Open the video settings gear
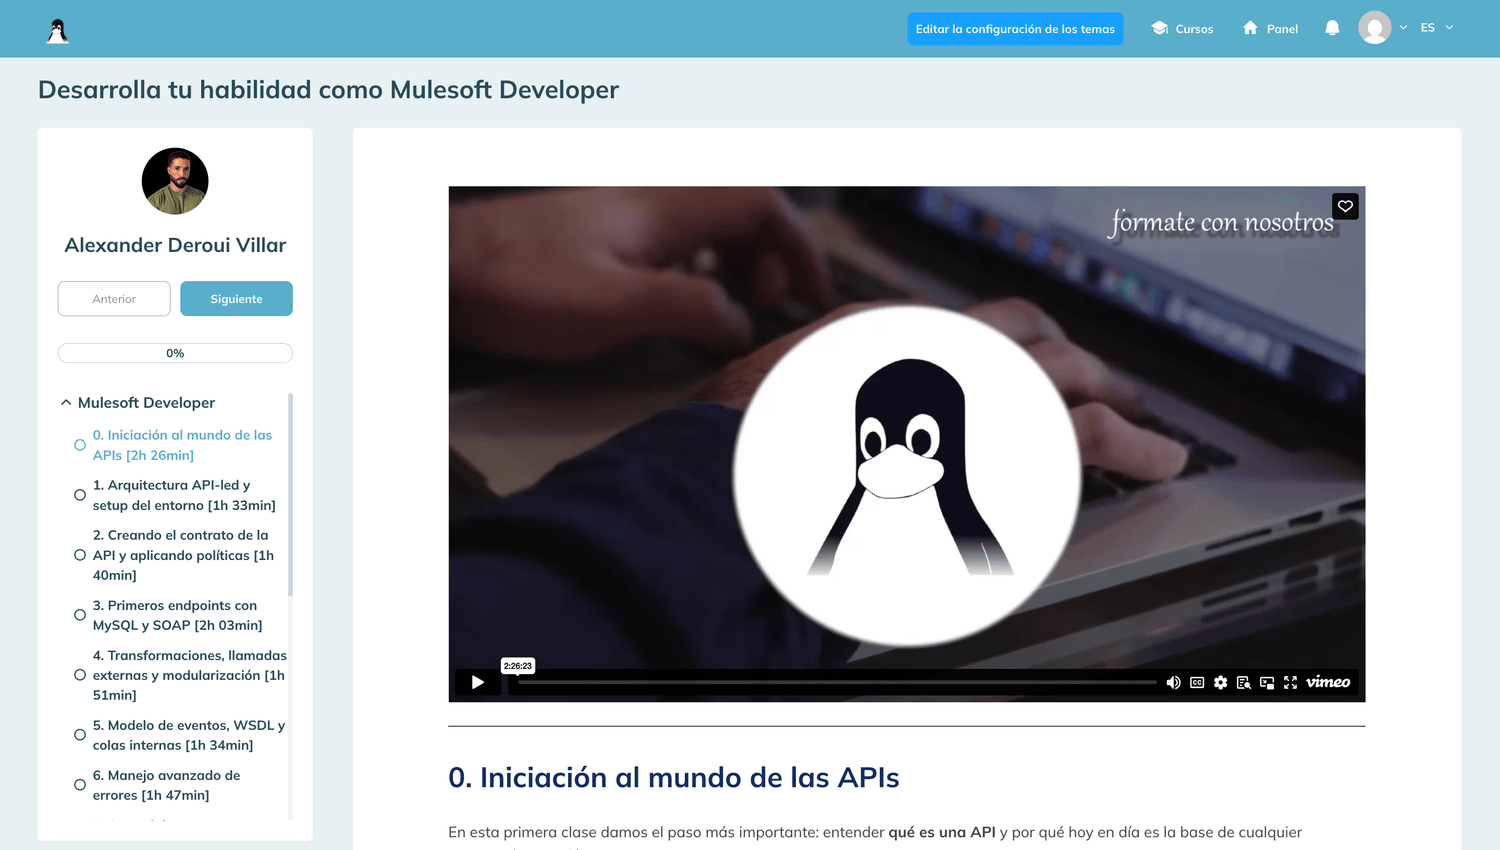The image size is (1500, 850). 1220,682
